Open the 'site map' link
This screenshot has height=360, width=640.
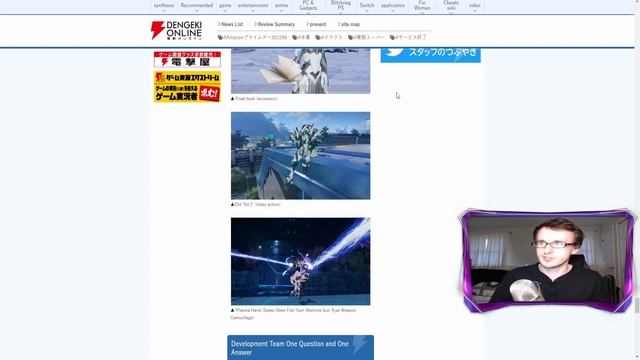349,24
